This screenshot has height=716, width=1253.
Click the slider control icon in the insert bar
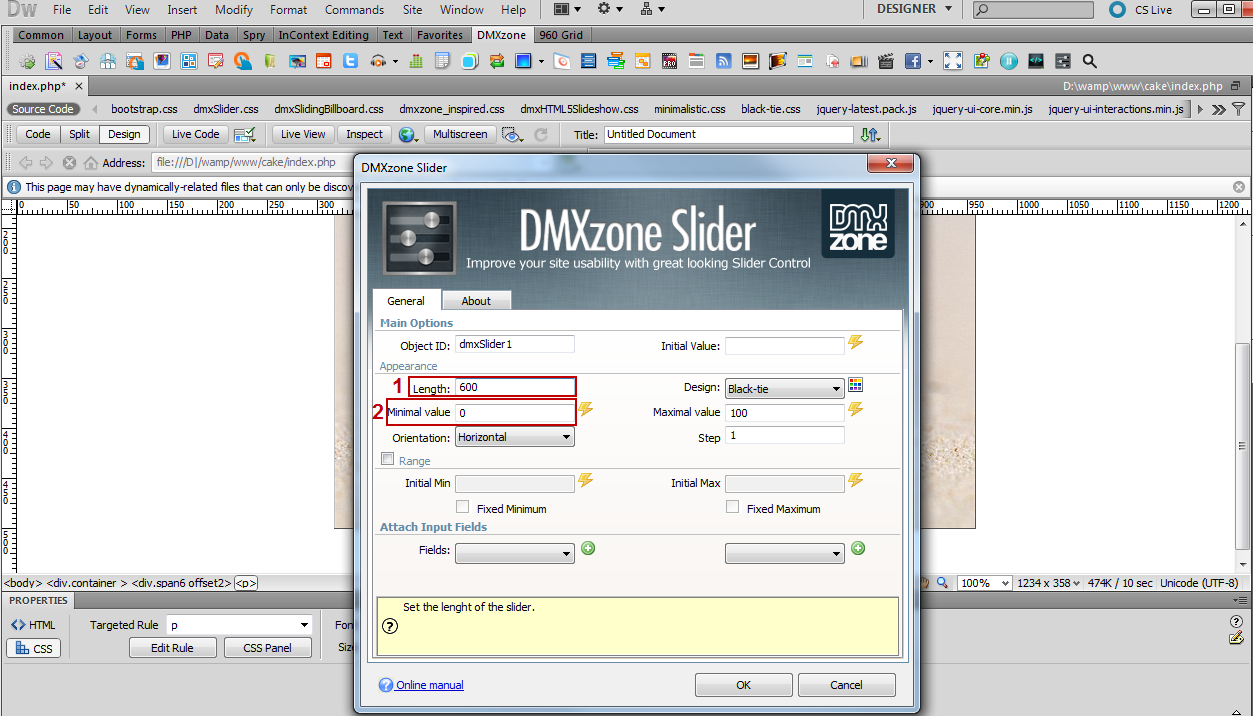point(1063,61)
